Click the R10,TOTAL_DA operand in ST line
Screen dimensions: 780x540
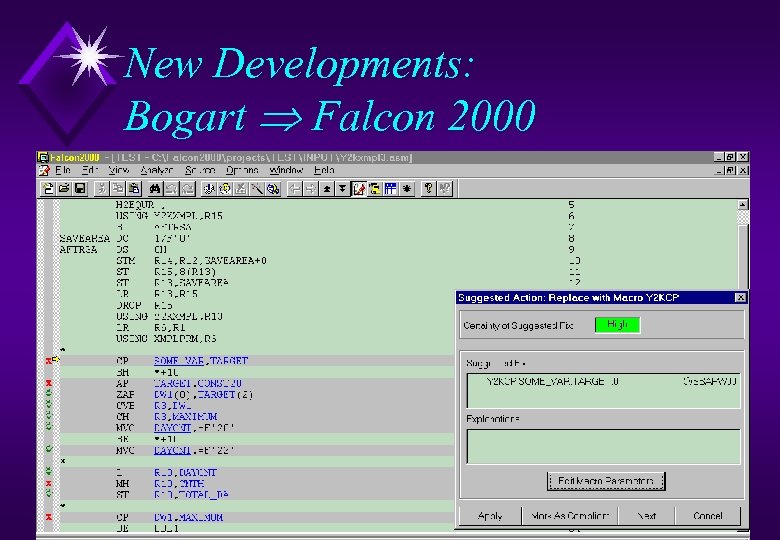point(192,495)
